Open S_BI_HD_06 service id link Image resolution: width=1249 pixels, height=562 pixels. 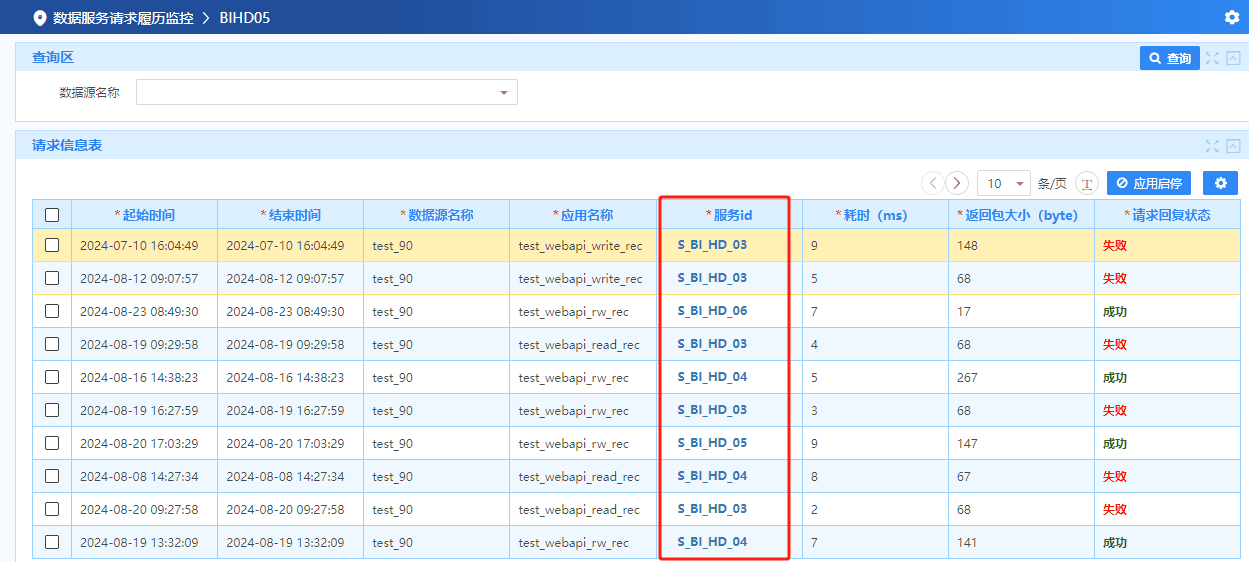coord(712,311)
